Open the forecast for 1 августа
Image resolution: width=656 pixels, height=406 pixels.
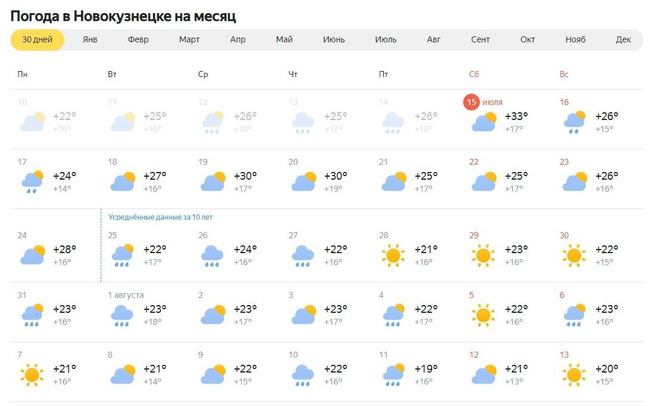tap(127, 295)
